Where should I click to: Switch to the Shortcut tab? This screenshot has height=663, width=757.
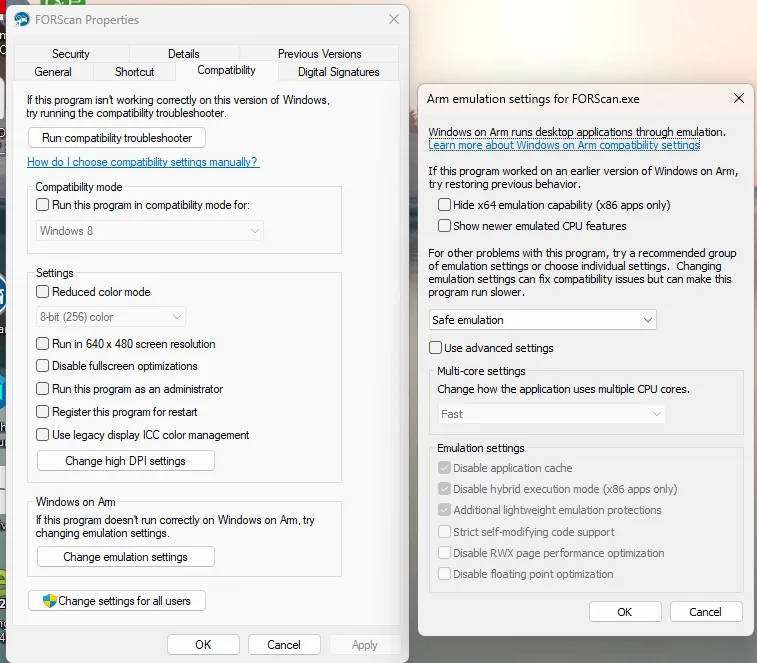click(x=134, y=72)
